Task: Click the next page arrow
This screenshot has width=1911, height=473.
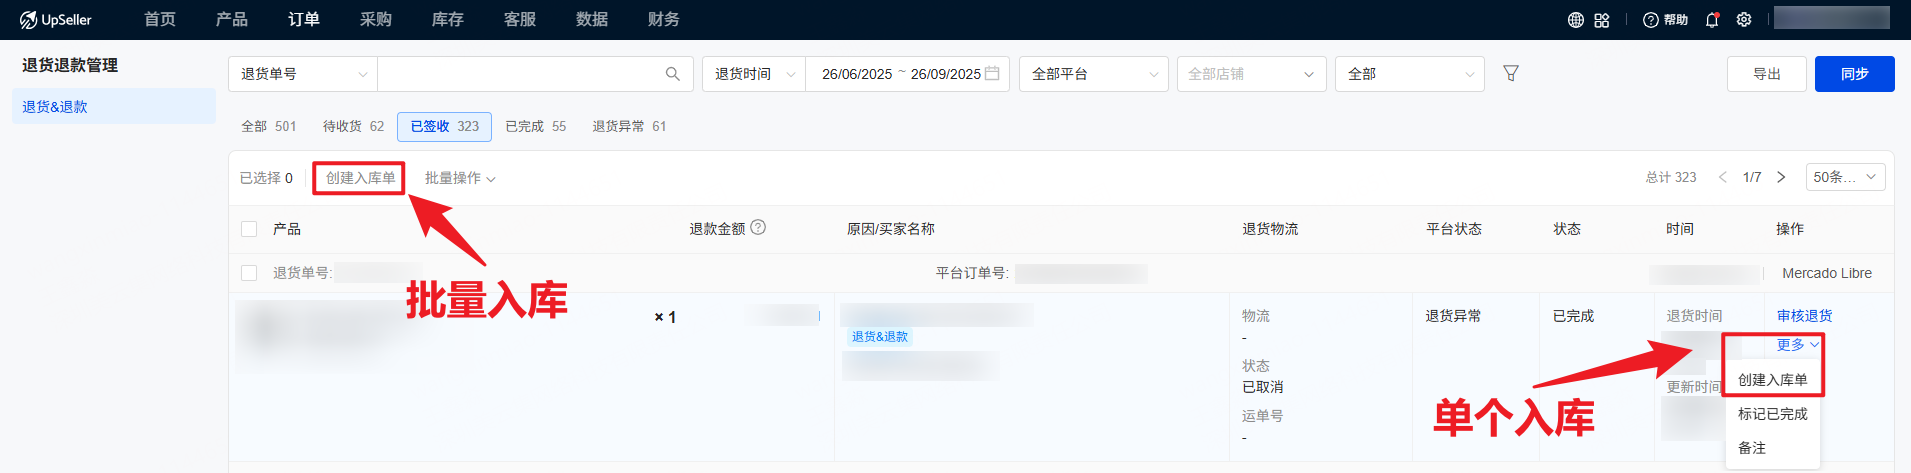Action: coord(1781,177)
